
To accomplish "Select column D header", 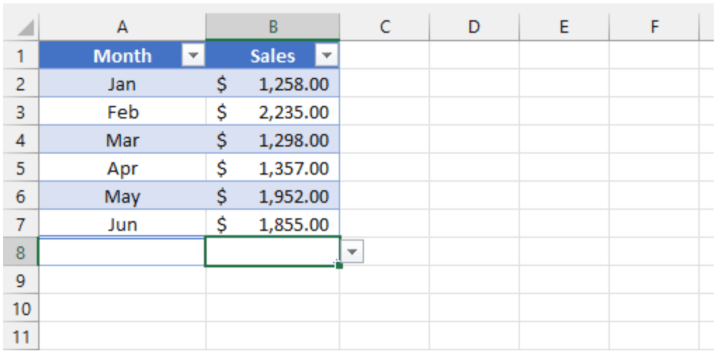I will pyautogui.click(x=474, y=27).
